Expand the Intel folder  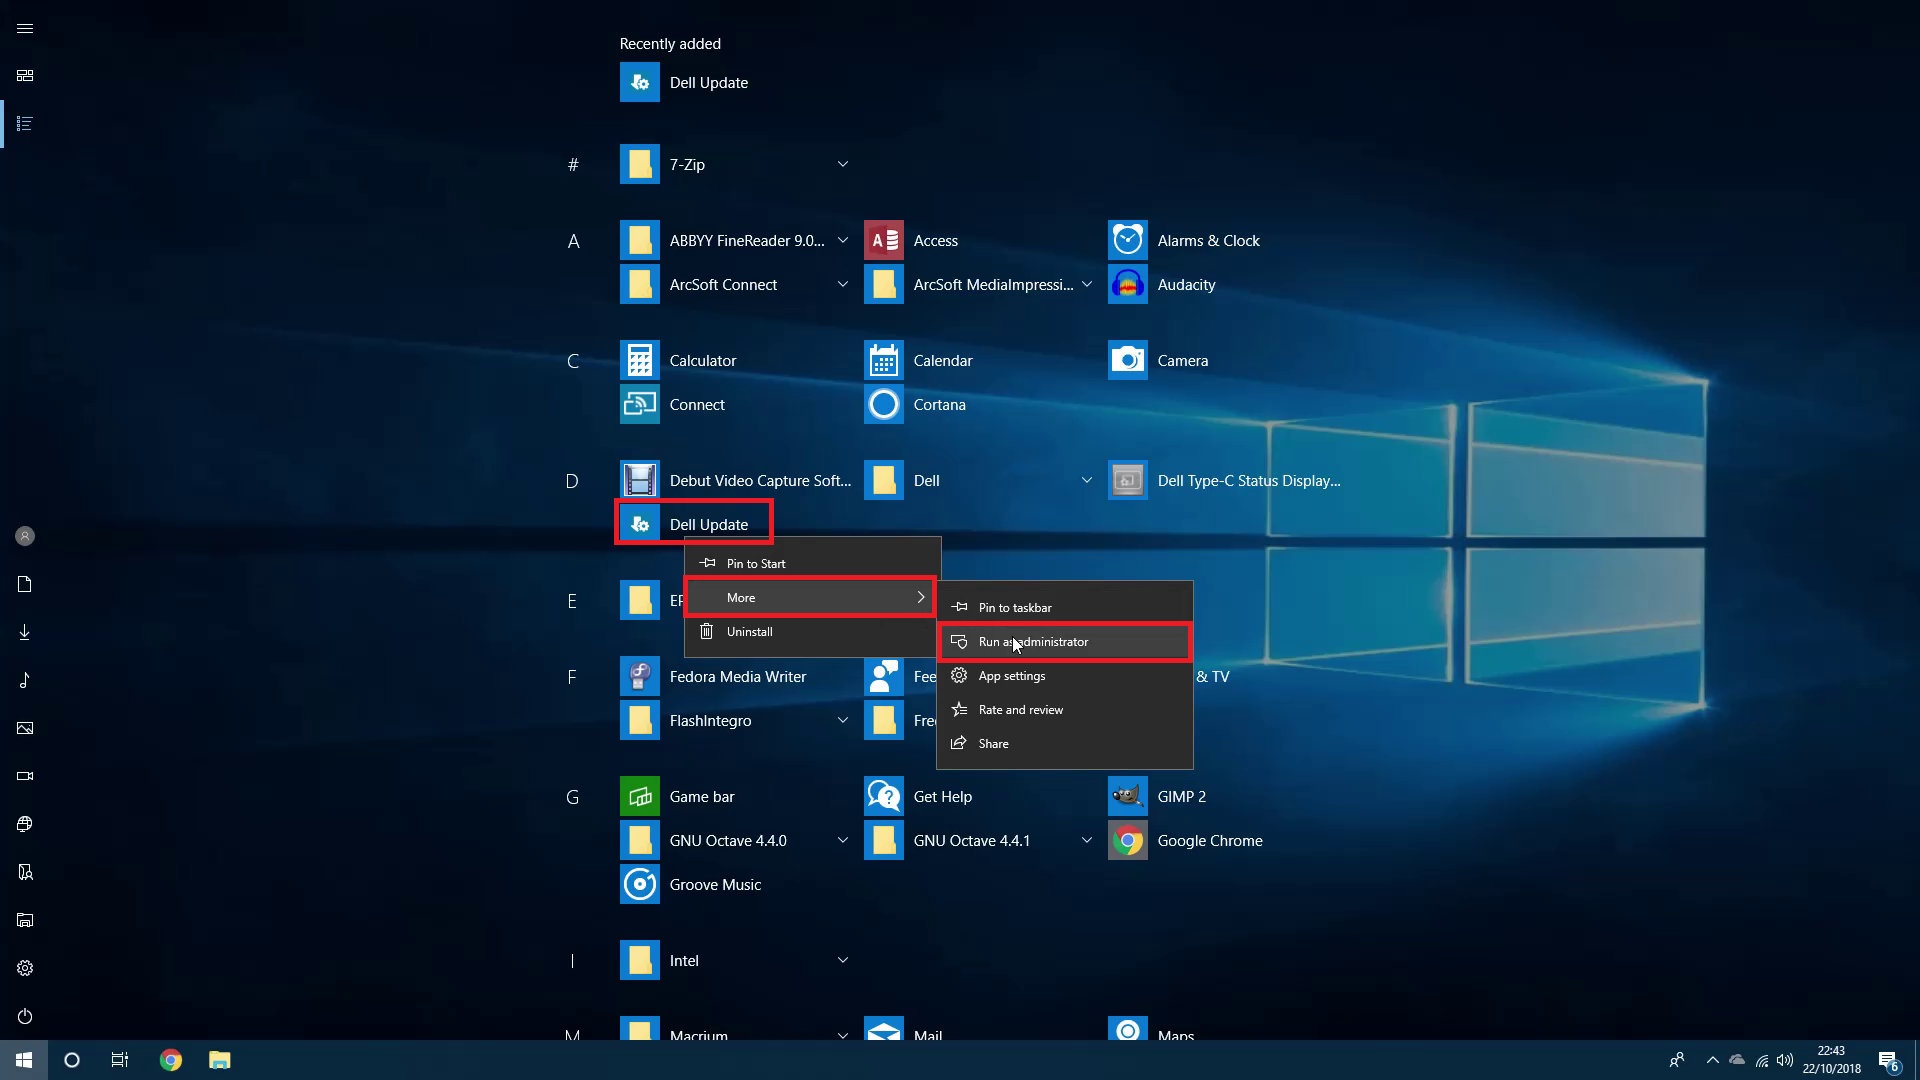(842, 960)
